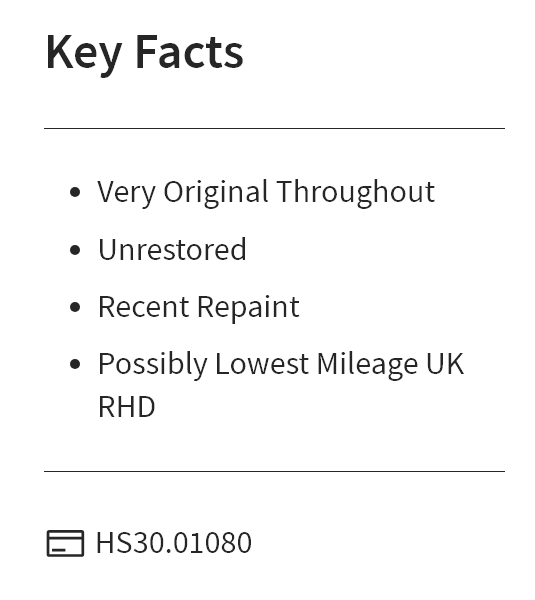
Task: Select the Possibly Lowest Mileage UK line
Action: click(281, 365)
